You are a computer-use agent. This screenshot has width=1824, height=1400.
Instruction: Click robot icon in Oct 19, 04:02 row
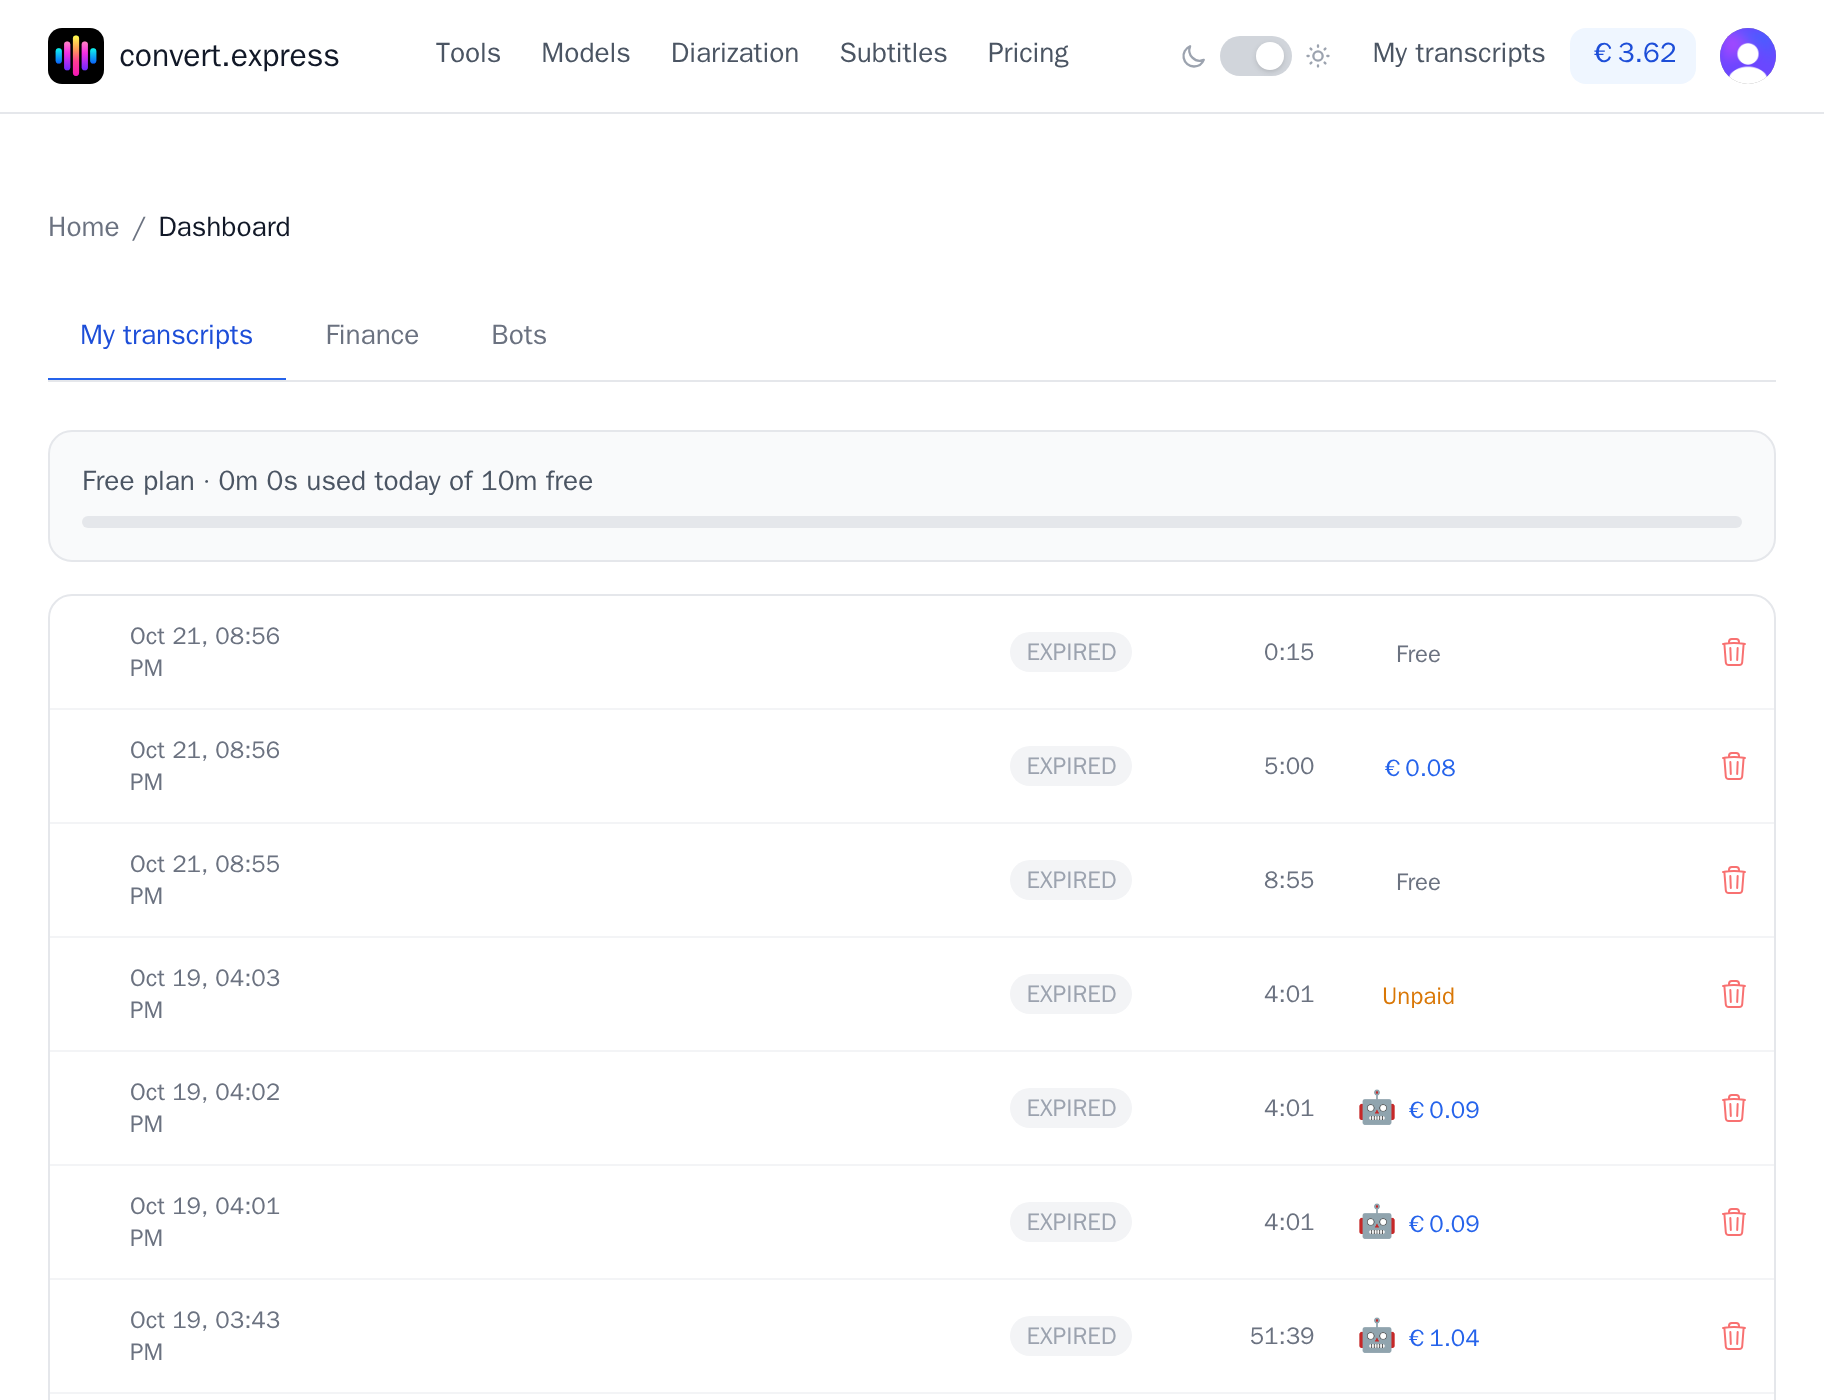[x=1377, y=1108]
